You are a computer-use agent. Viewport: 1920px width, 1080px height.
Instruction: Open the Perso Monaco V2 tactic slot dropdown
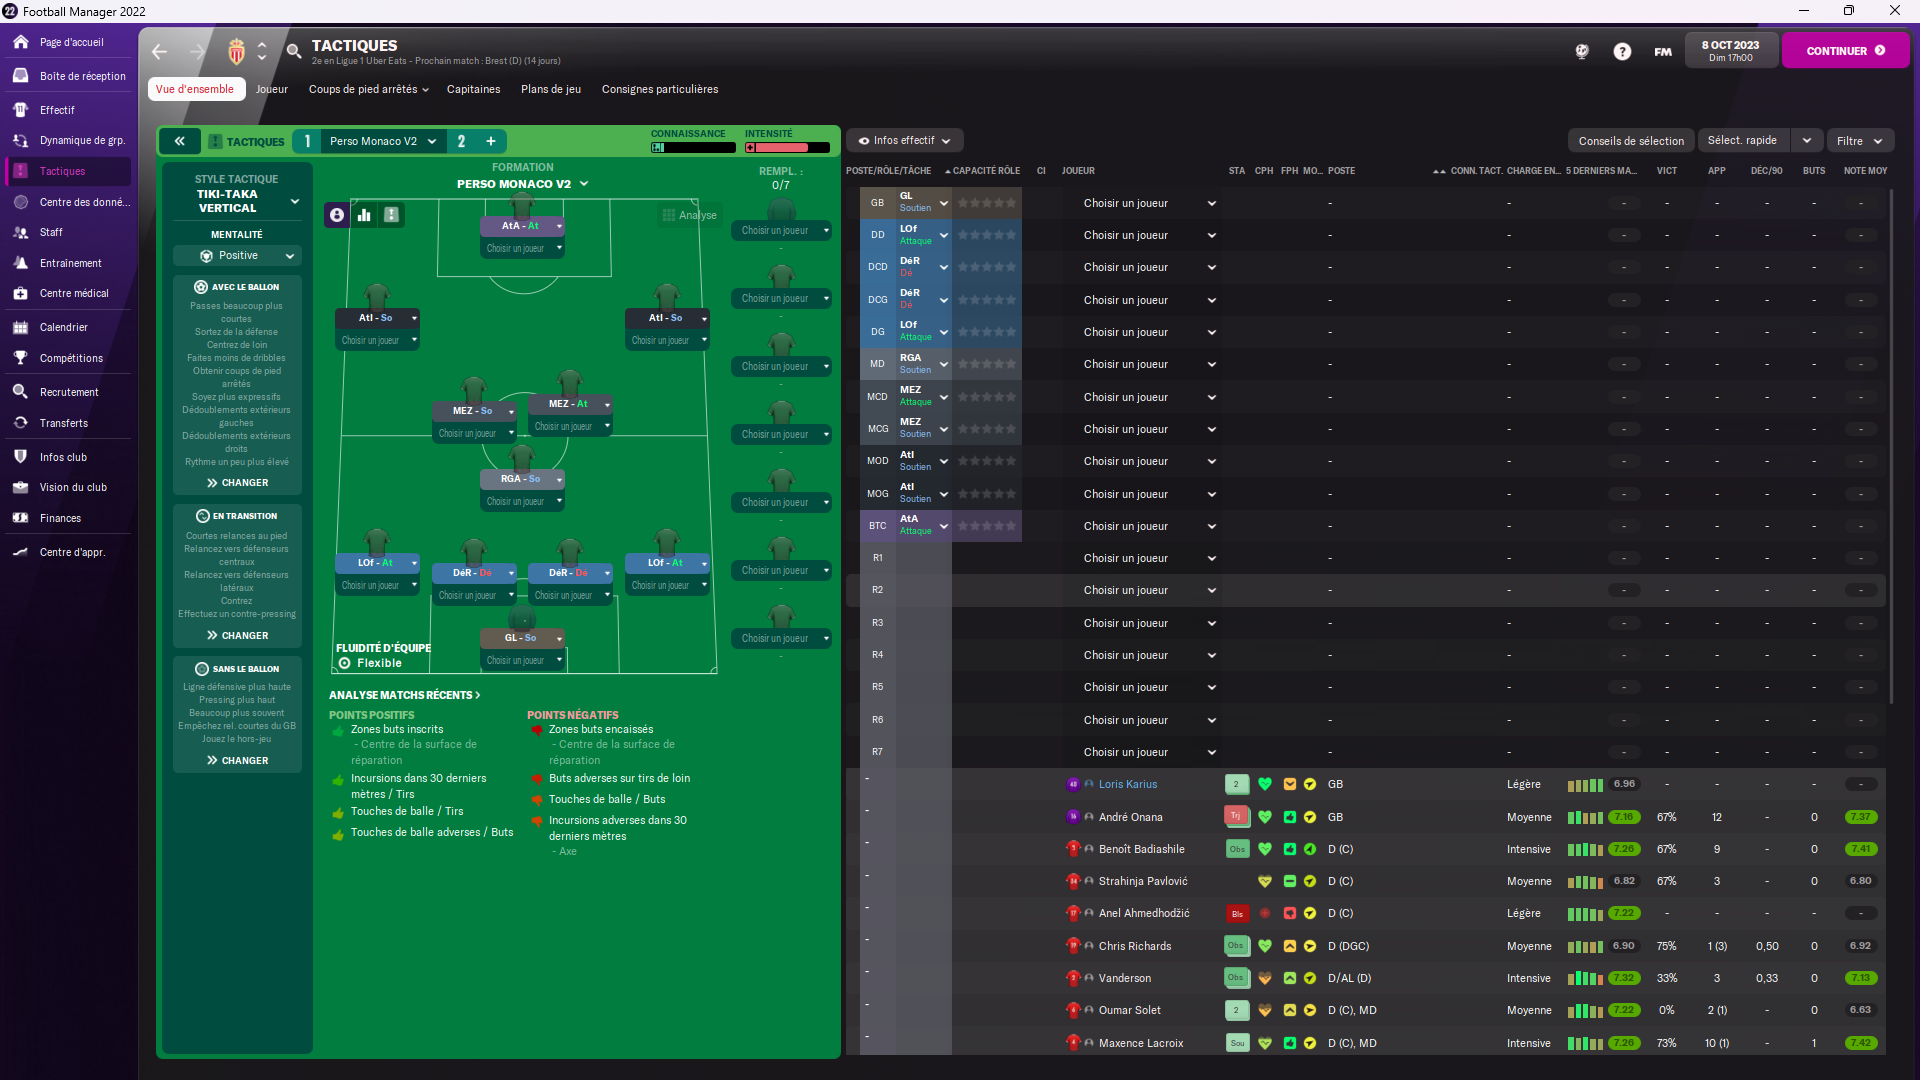point(382,141)
